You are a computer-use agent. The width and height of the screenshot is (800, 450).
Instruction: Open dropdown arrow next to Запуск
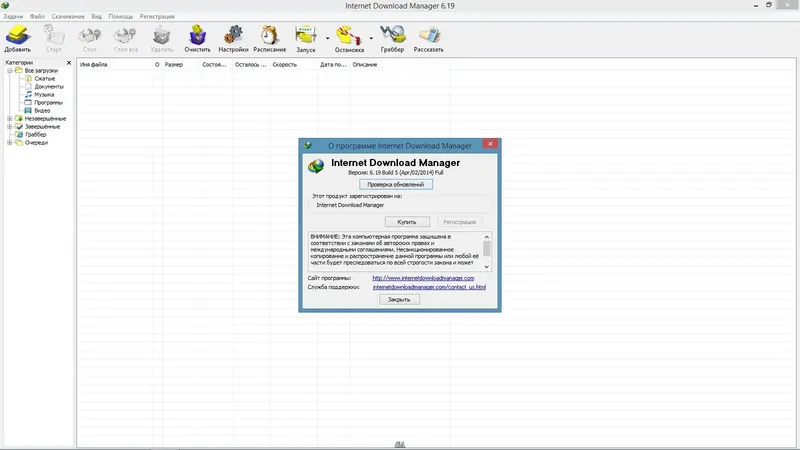(328, 38)
